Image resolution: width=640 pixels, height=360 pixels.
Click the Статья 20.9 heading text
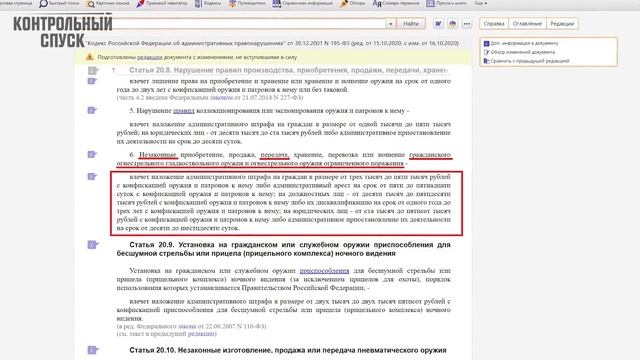tap(283, 249)
